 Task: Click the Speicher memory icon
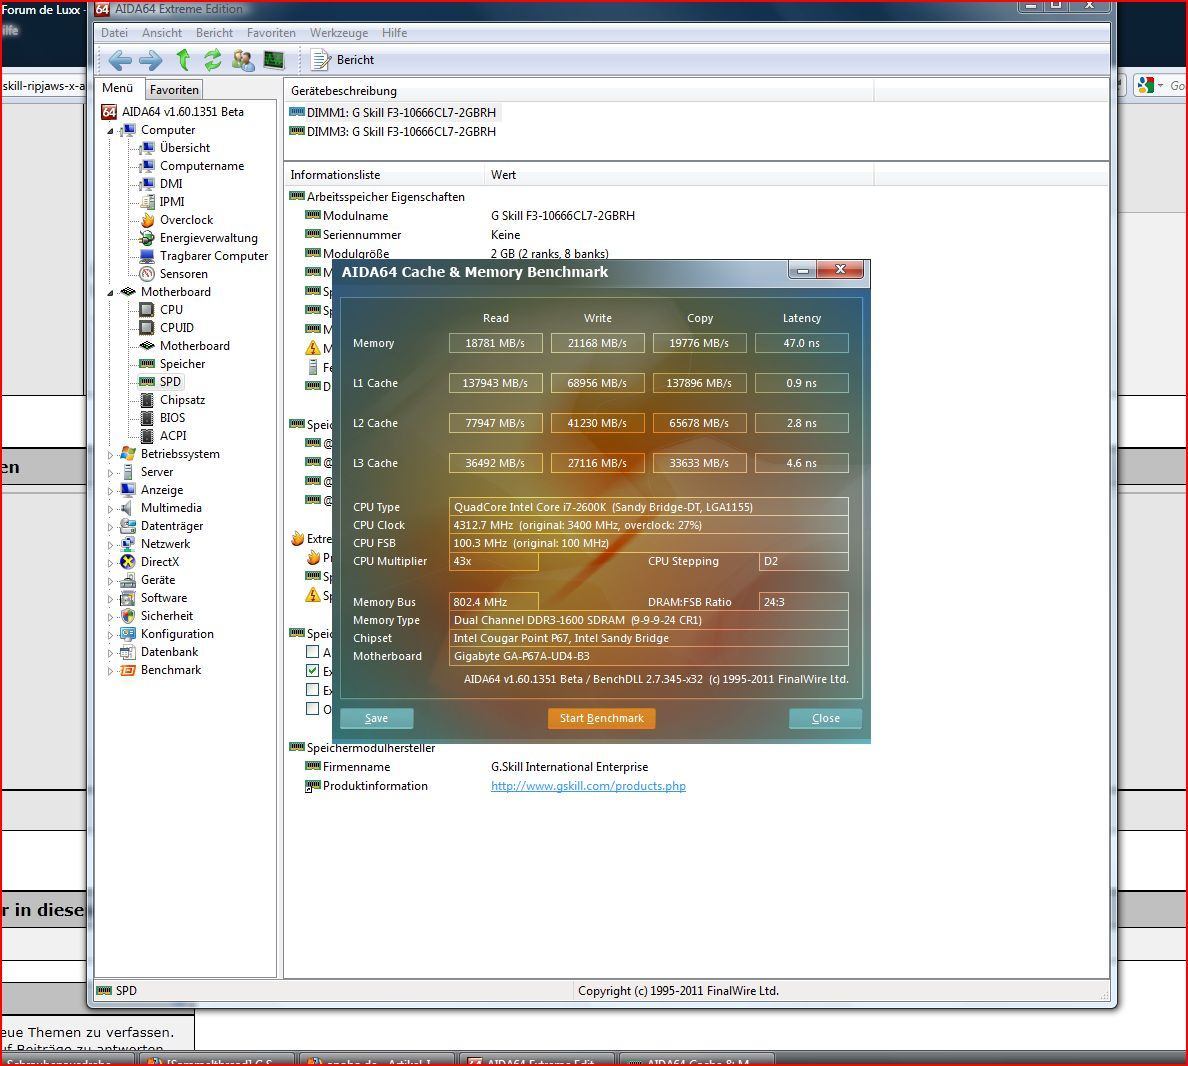[x=147, y=364]
